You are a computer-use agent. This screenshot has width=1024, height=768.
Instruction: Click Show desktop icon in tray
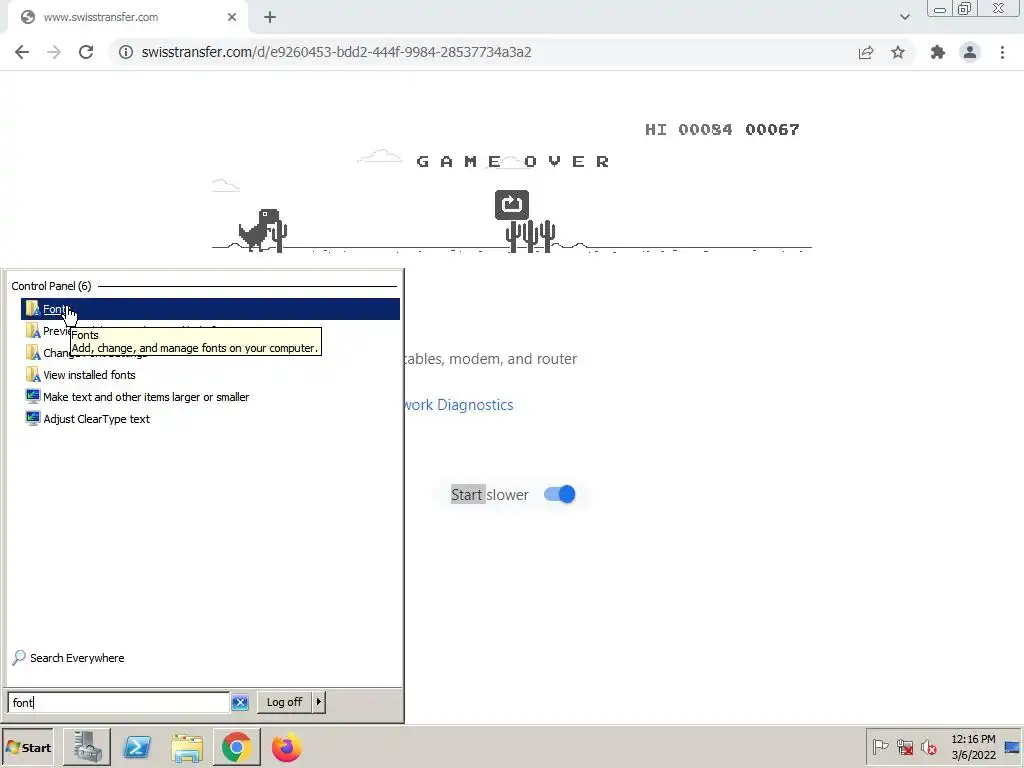click(x=1012, y=747)
